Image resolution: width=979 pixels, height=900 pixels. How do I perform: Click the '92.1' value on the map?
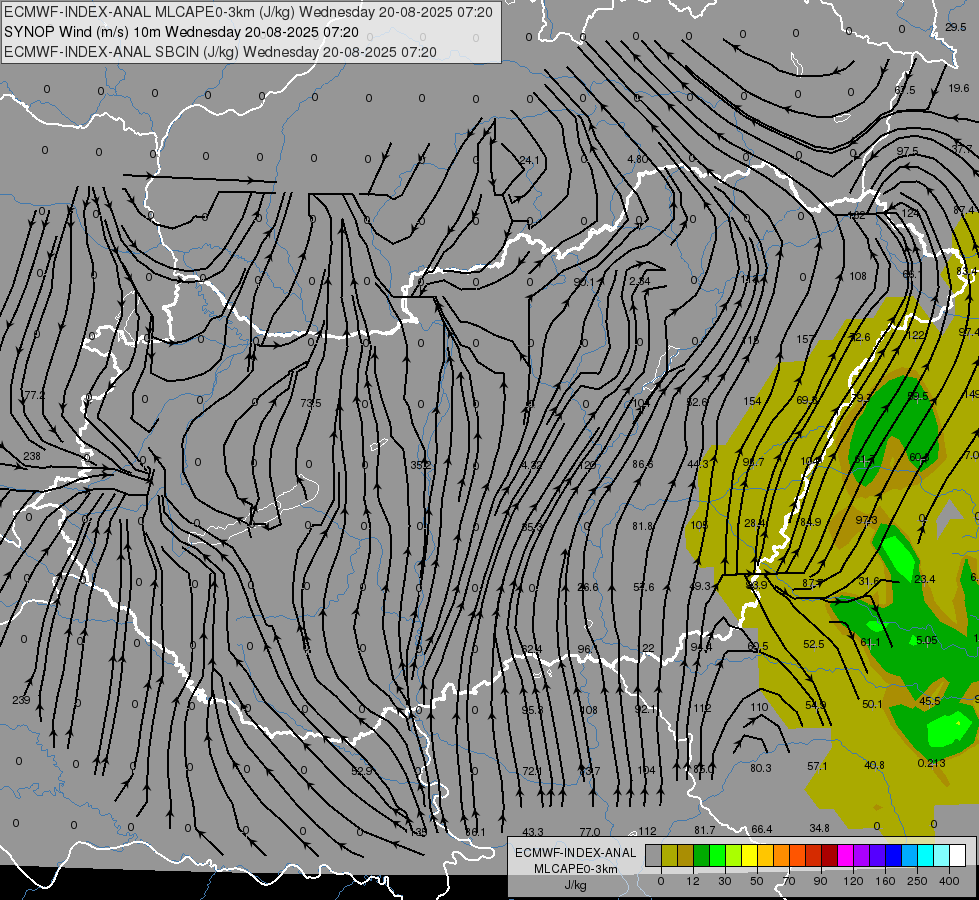(x=645, y=709)
